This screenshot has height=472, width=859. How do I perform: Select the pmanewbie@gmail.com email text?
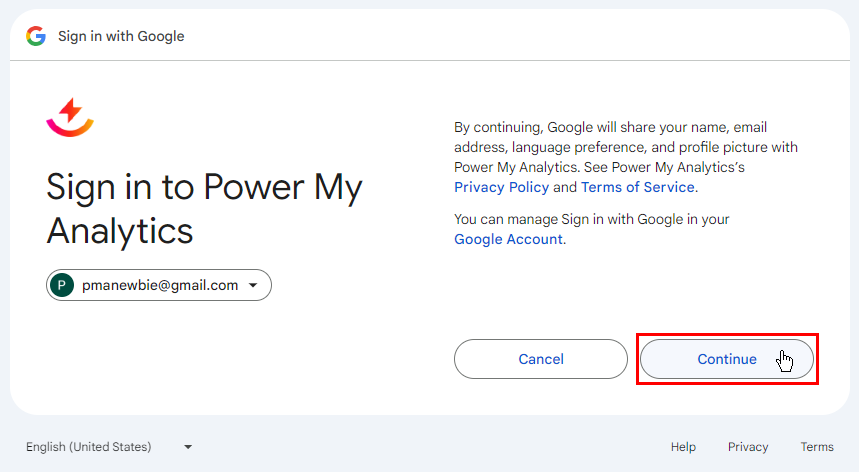click(160, 285)
